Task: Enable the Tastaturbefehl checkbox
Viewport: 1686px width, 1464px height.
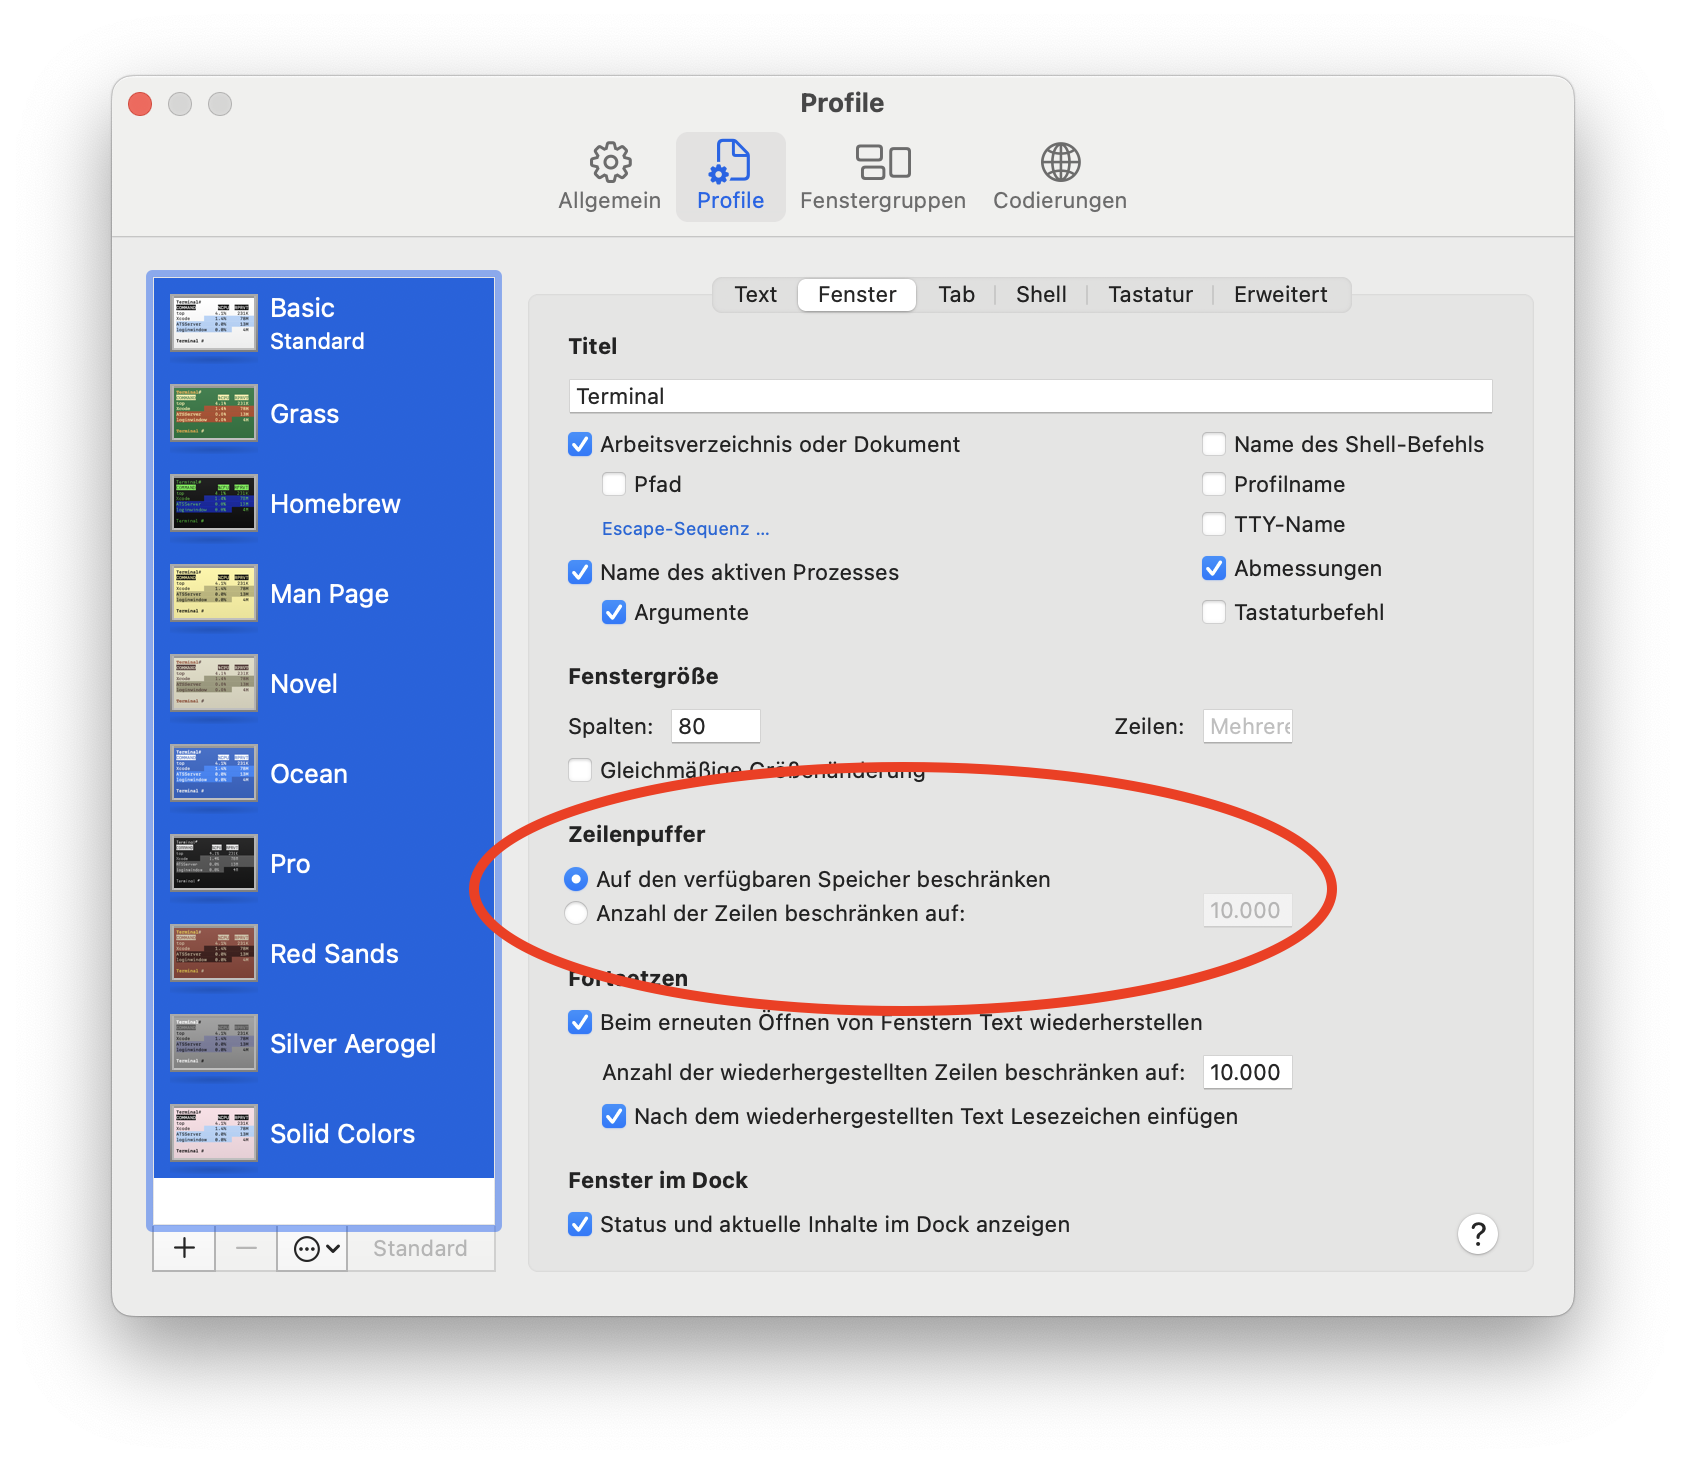Action: pyautogui.click(x=1213, y=612)
